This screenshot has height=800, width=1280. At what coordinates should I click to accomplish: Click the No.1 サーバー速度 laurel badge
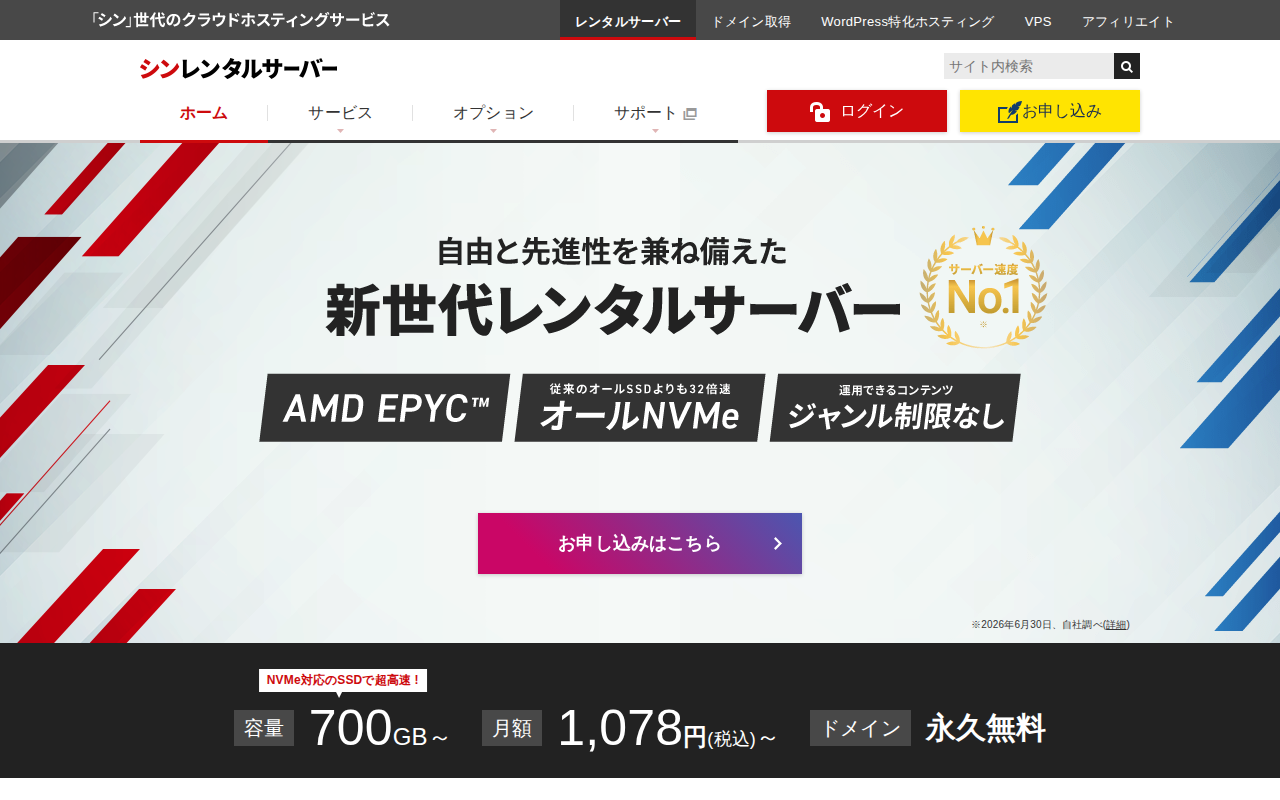tap(983, 287)
